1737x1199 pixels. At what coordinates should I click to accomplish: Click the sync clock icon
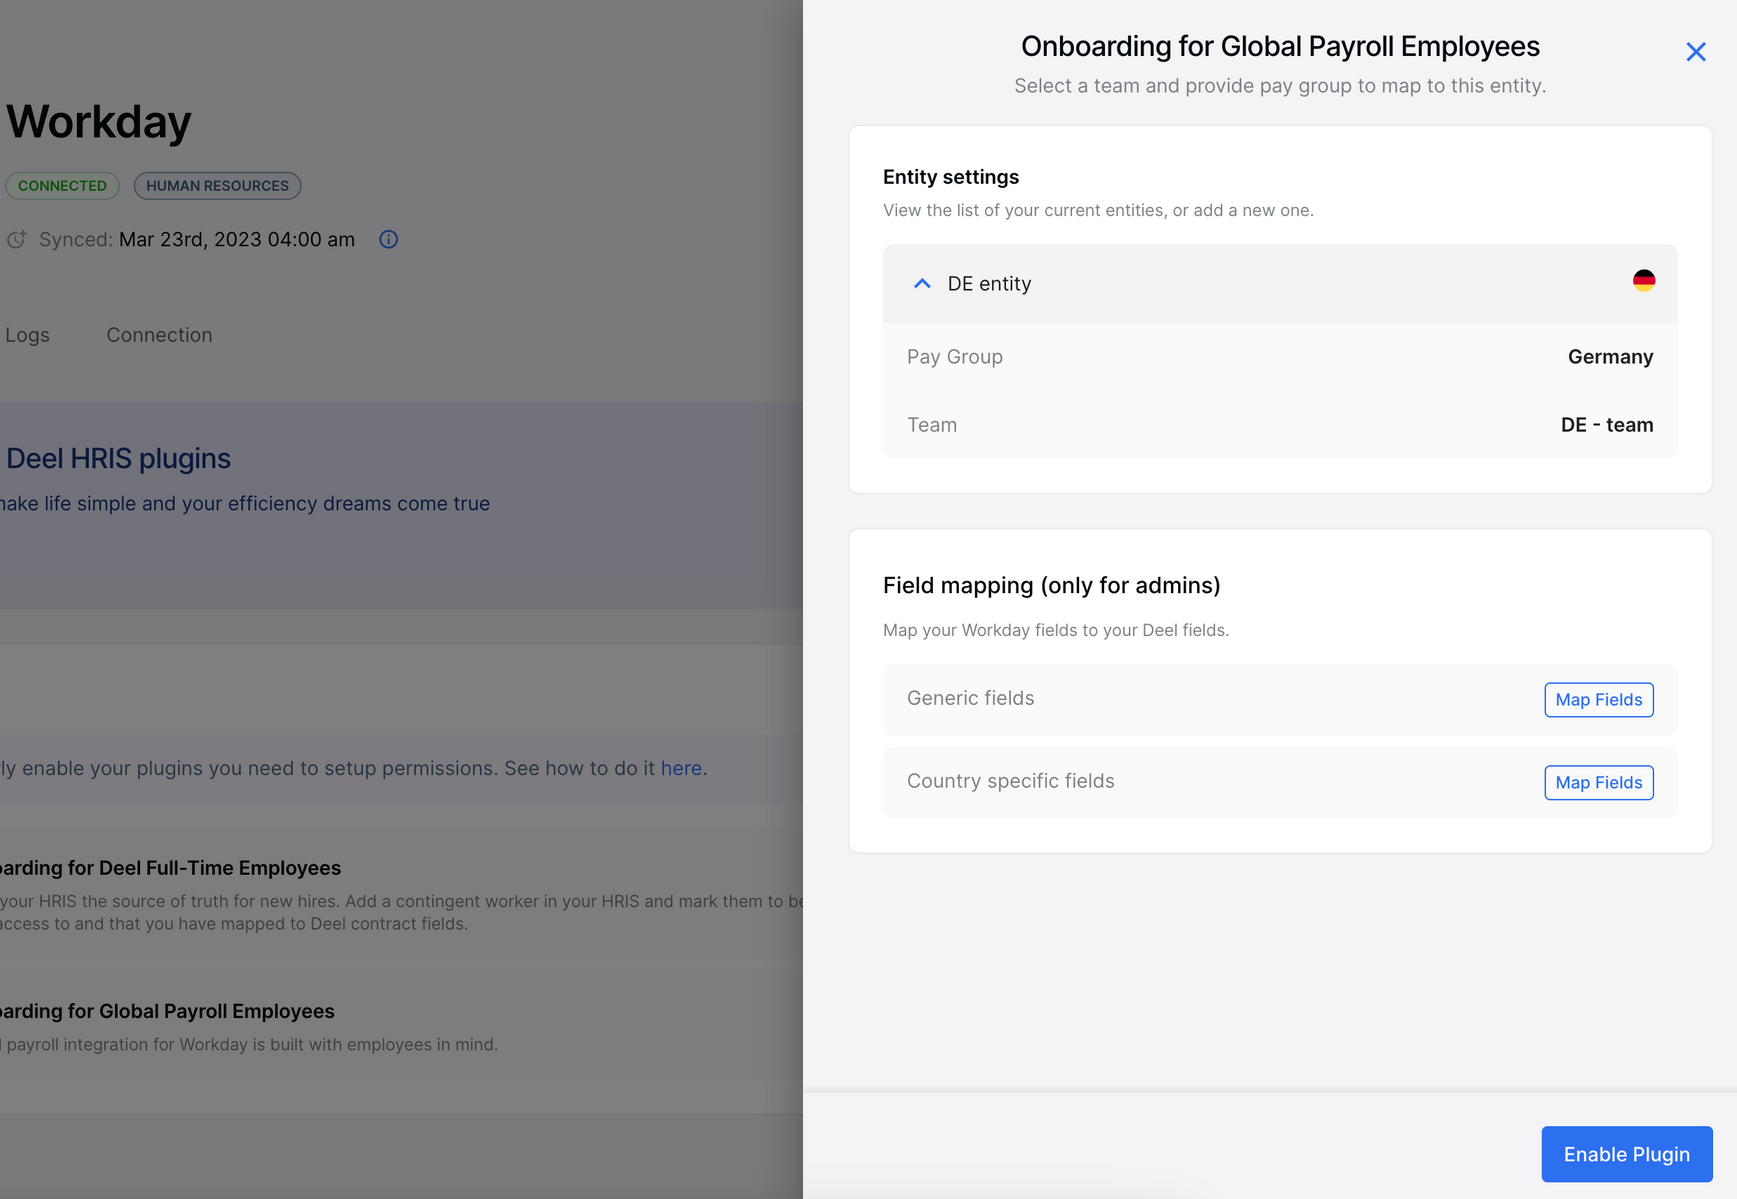(17, 240)
